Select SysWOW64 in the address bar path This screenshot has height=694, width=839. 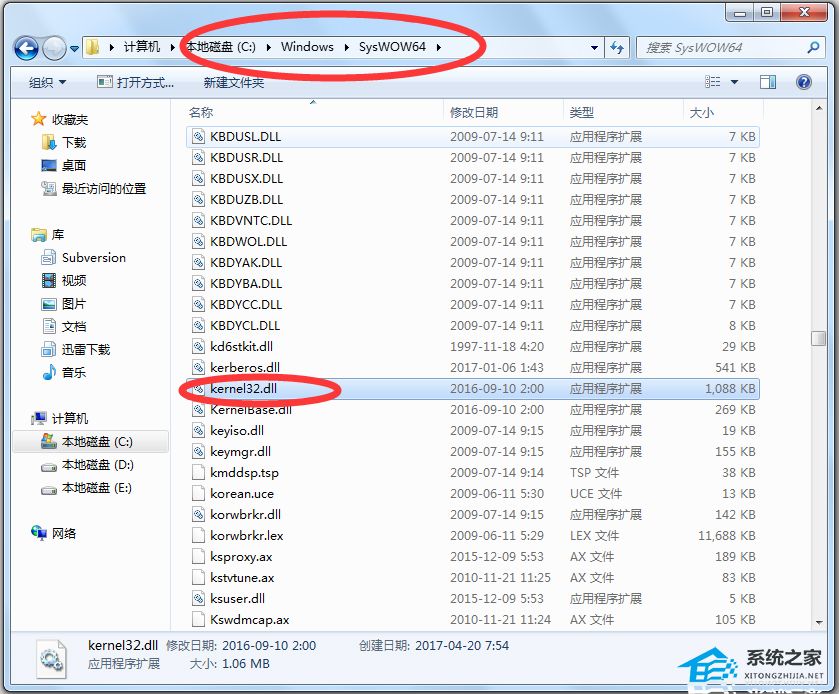tap(392, 47)
